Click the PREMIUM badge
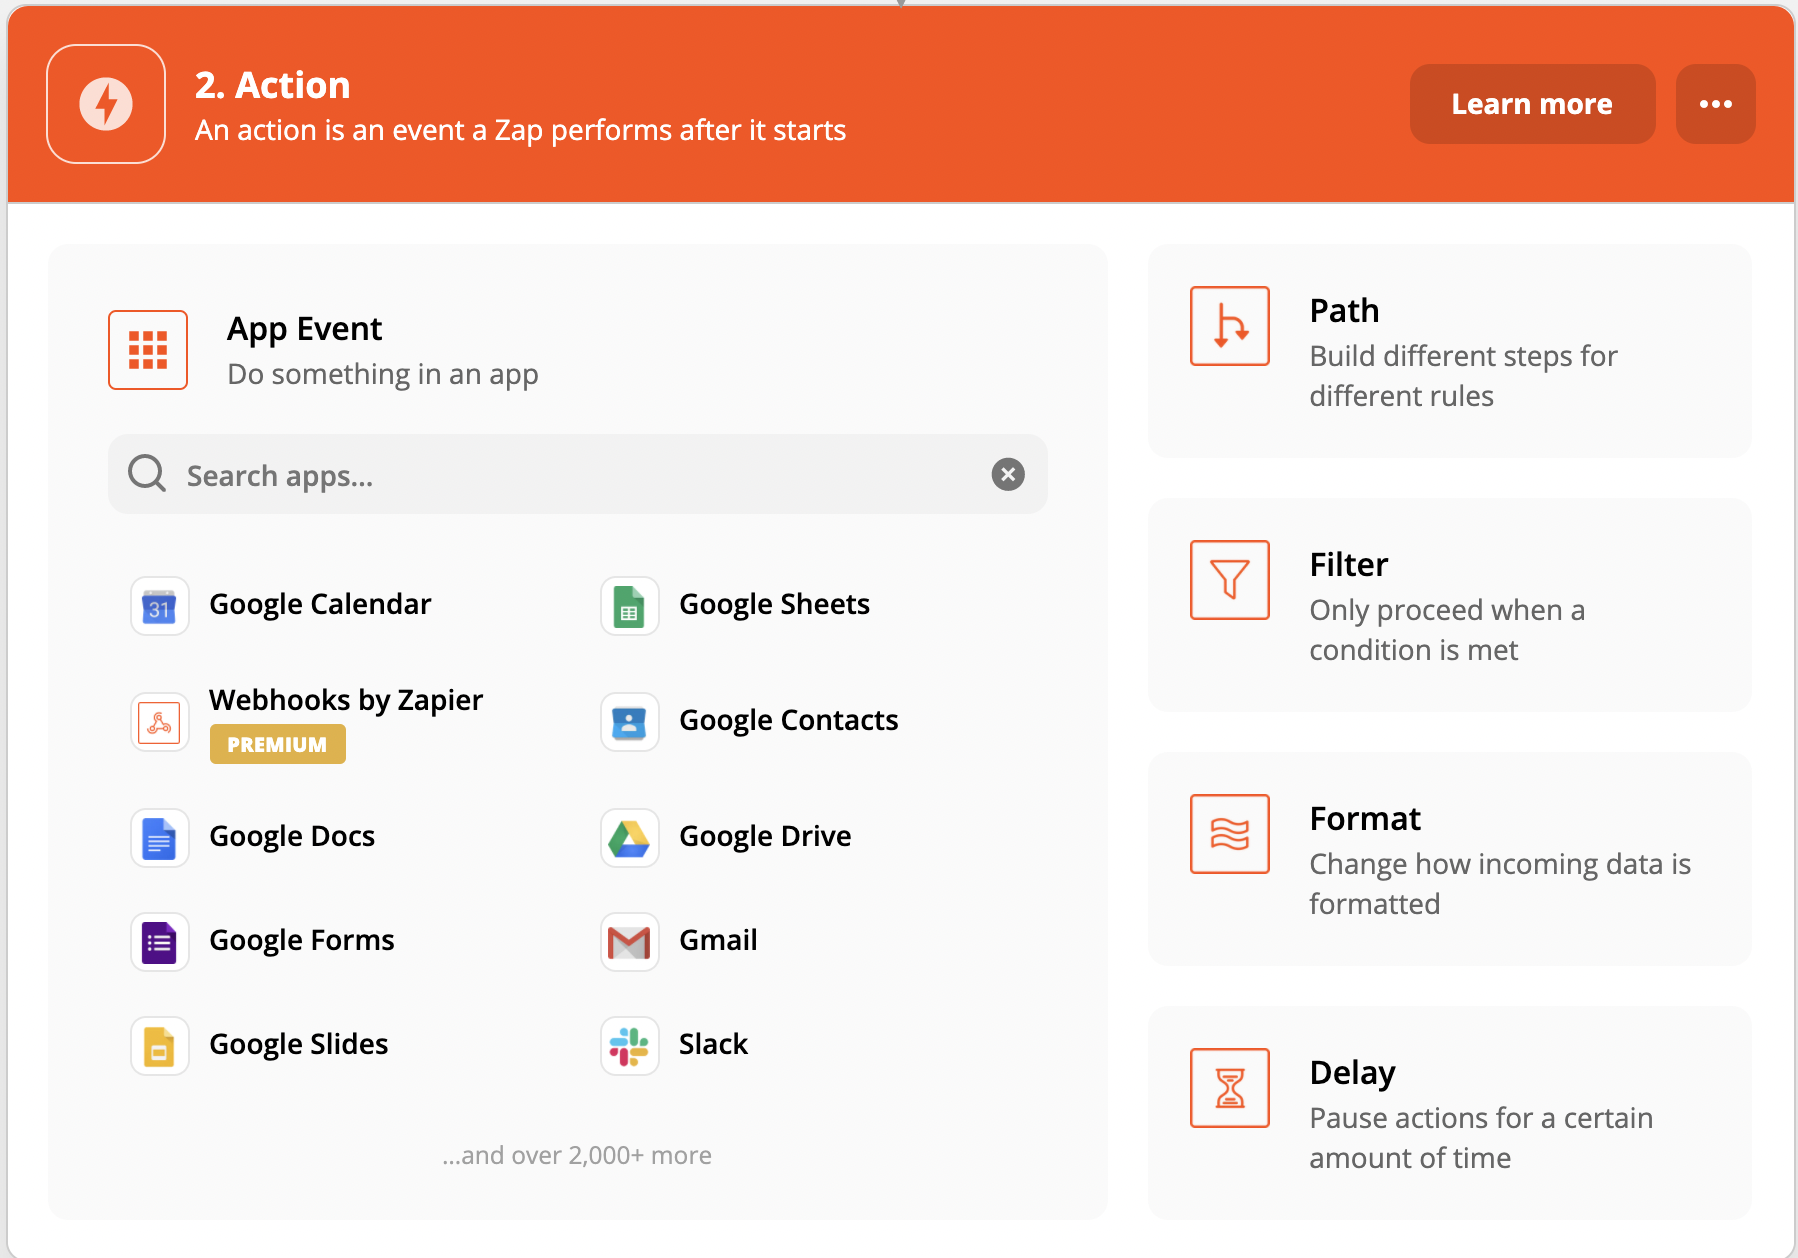 [278, 744]
